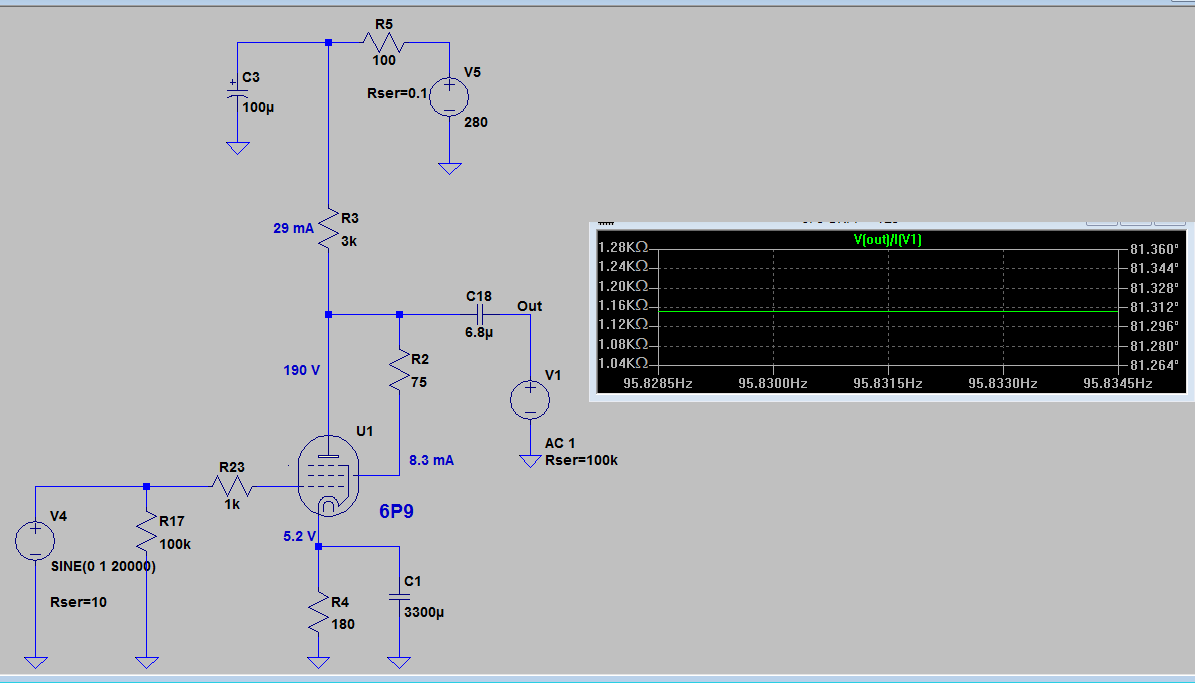Select the V5 voltage source symbol

(x=450, y=96)
